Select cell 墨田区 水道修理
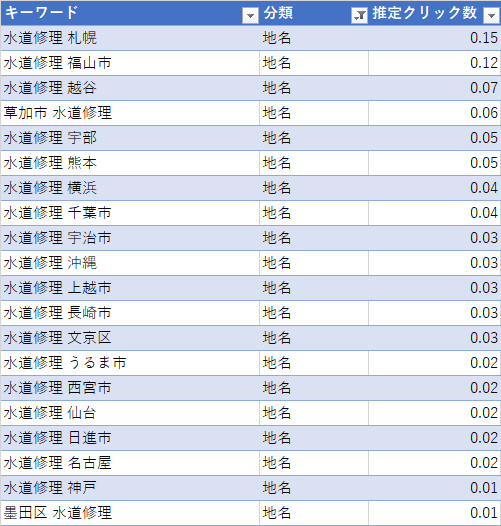 point(130,513)
